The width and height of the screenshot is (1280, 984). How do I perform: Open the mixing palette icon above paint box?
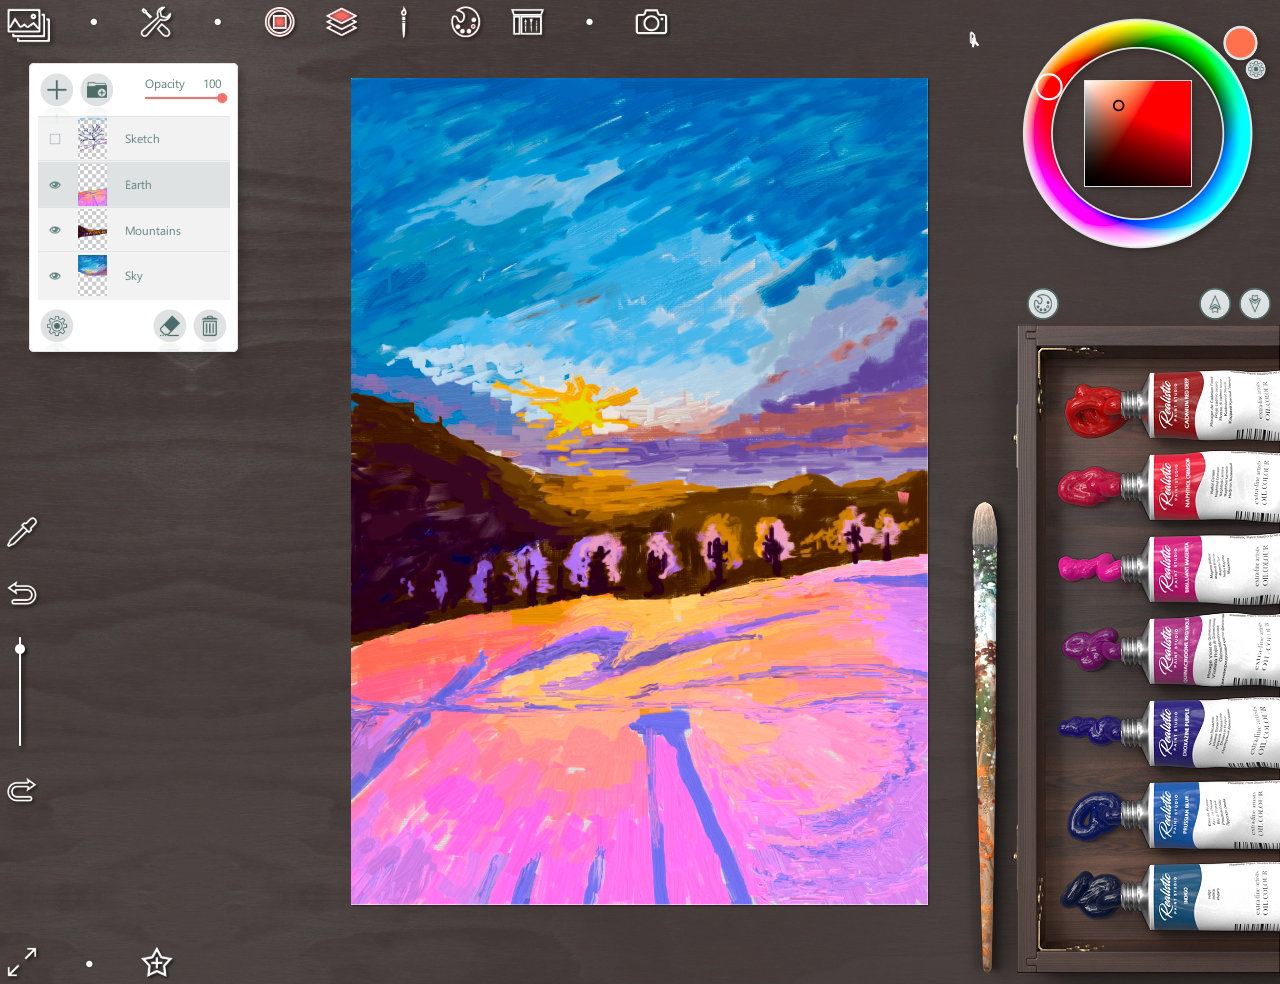pos(1043,304)
